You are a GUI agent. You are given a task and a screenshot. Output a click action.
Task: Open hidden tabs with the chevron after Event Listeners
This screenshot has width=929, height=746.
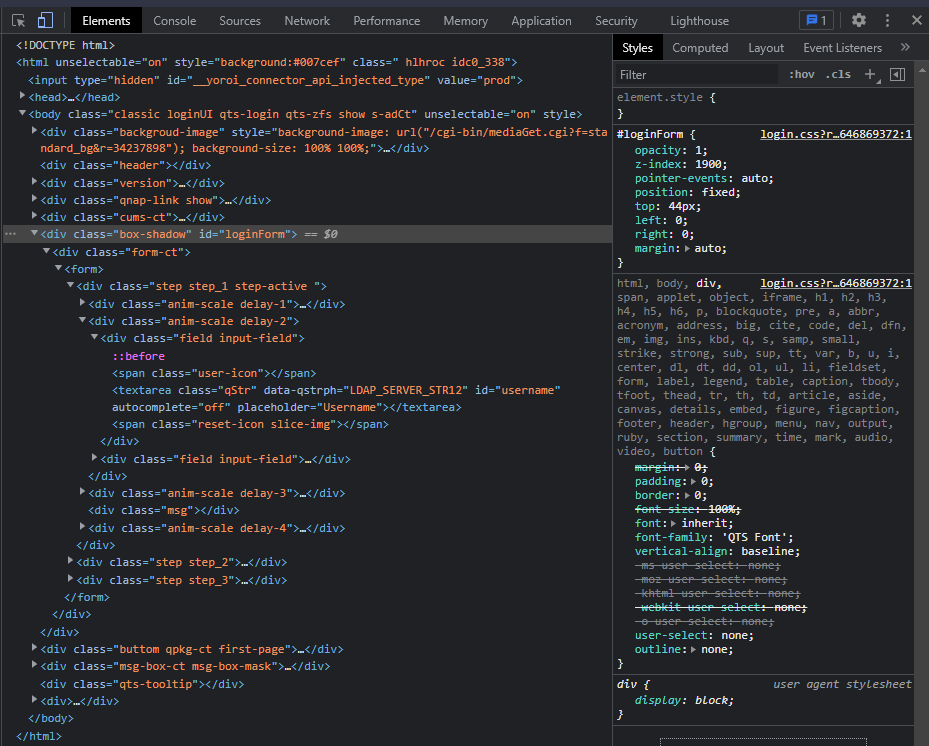[906, 47]
